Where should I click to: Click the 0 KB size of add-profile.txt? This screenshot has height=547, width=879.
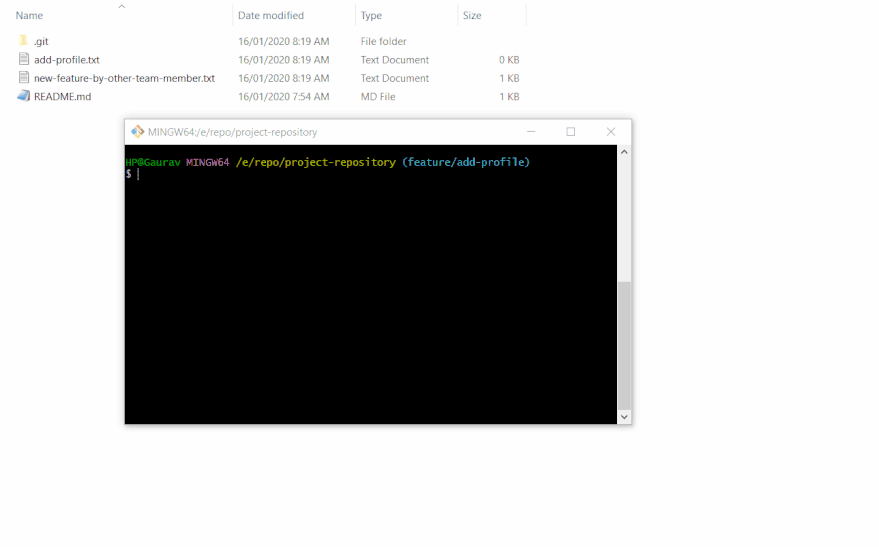[x=509, y=59]
